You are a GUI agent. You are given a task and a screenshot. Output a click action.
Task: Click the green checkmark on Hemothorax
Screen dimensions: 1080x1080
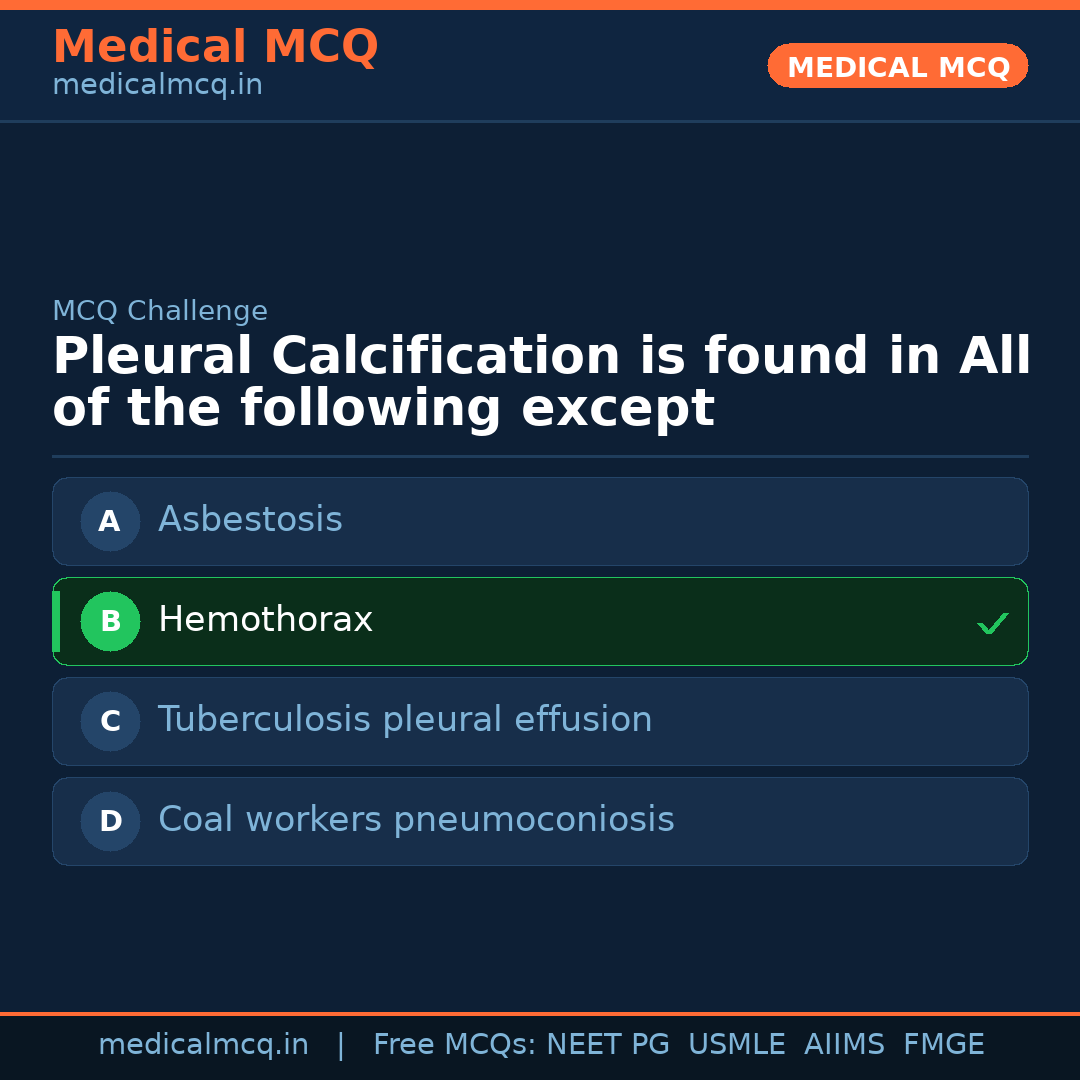coord(992,623)
